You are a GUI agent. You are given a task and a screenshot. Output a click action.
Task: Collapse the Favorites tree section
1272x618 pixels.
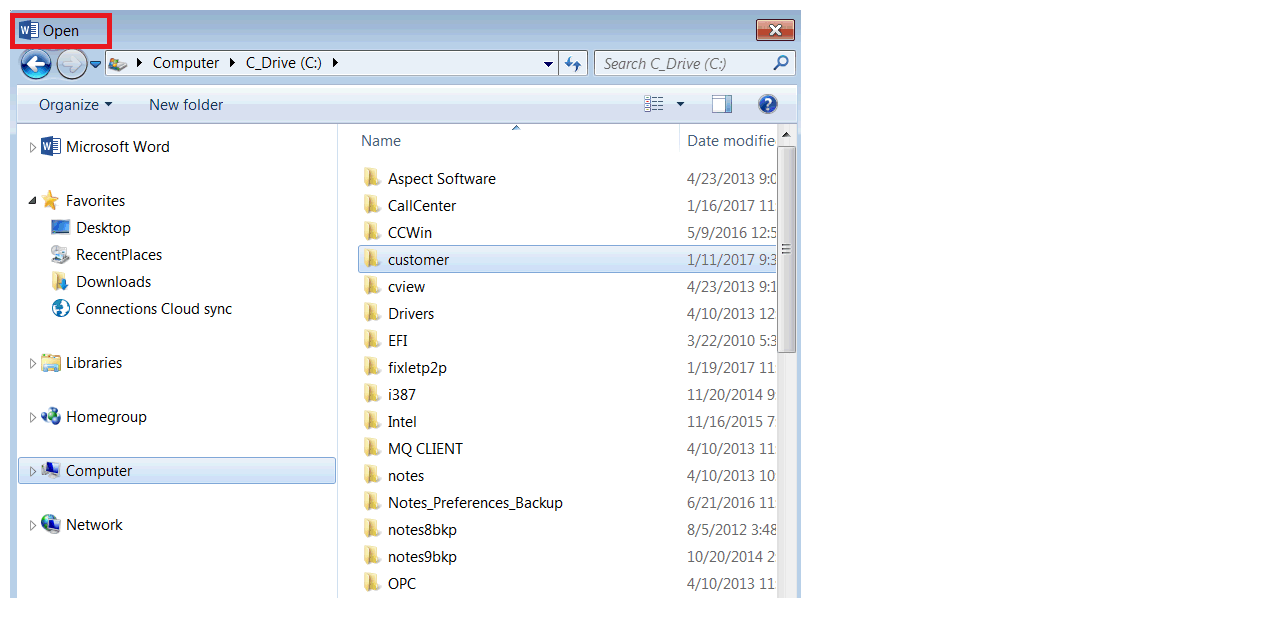click(x=32, y=201)
